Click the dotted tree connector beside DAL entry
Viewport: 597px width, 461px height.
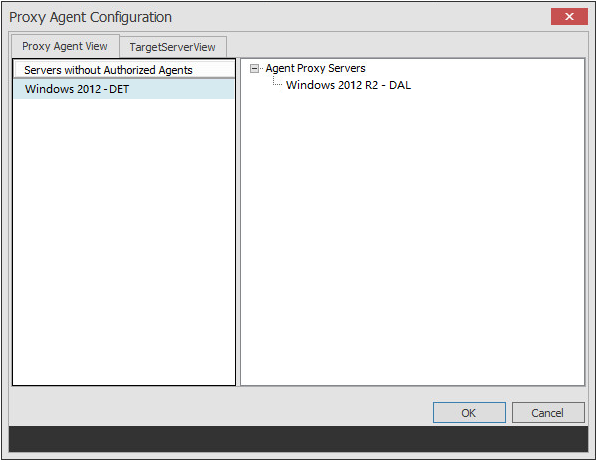click(x=277, y=81)
